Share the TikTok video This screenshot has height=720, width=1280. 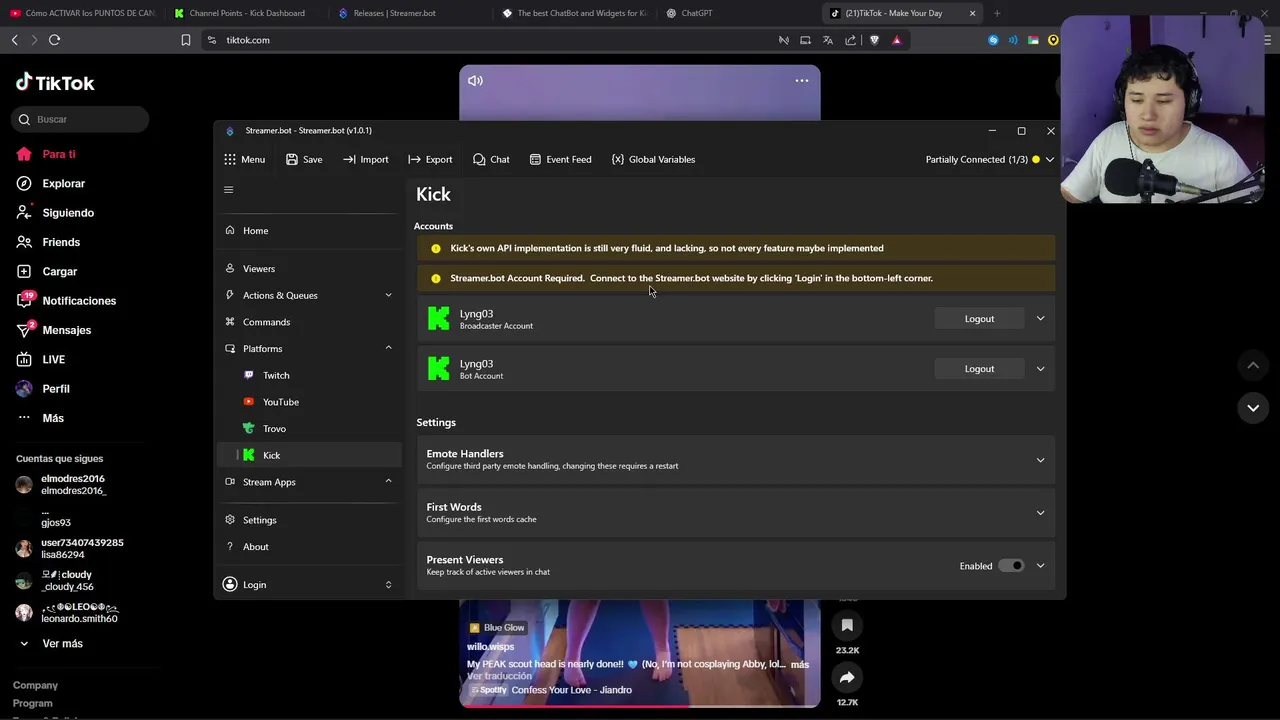click(x=847, y=677)
